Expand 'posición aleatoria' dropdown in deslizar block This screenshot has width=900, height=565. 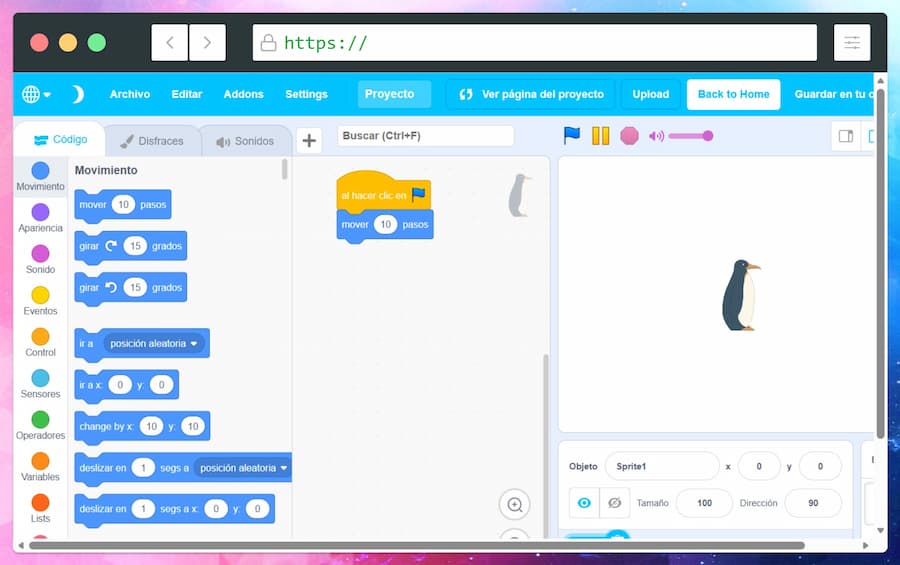pos(244,468)
